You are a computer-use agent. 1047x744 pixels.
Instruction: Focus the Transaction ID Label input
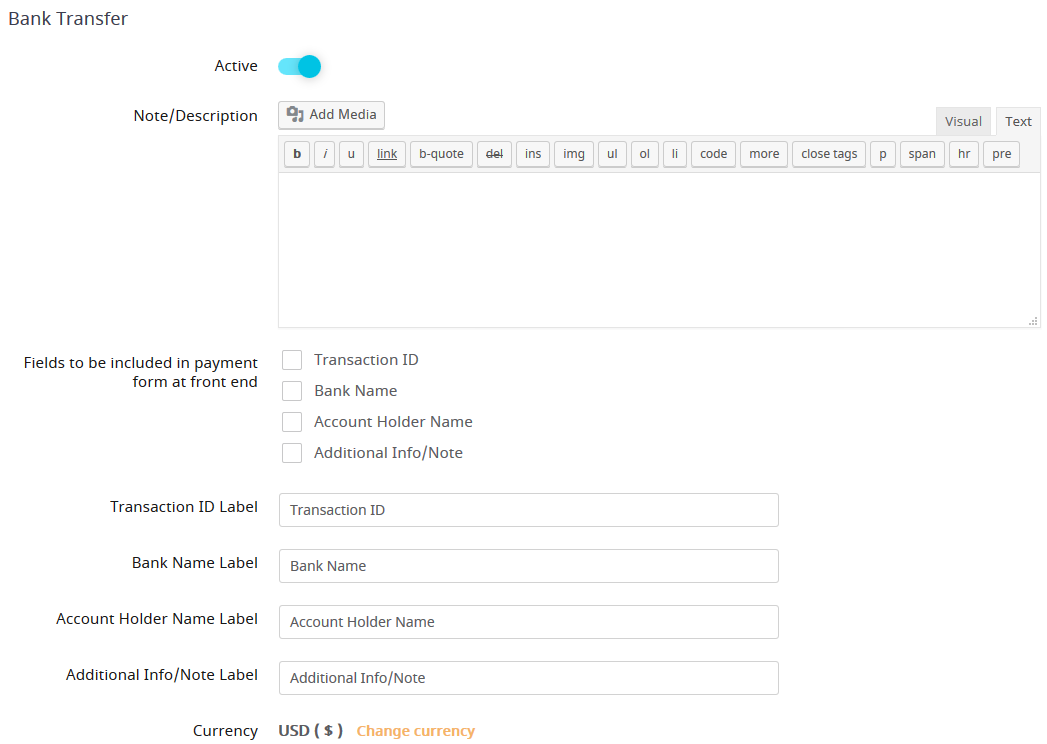pyautogui.click(x=529, y=510)
